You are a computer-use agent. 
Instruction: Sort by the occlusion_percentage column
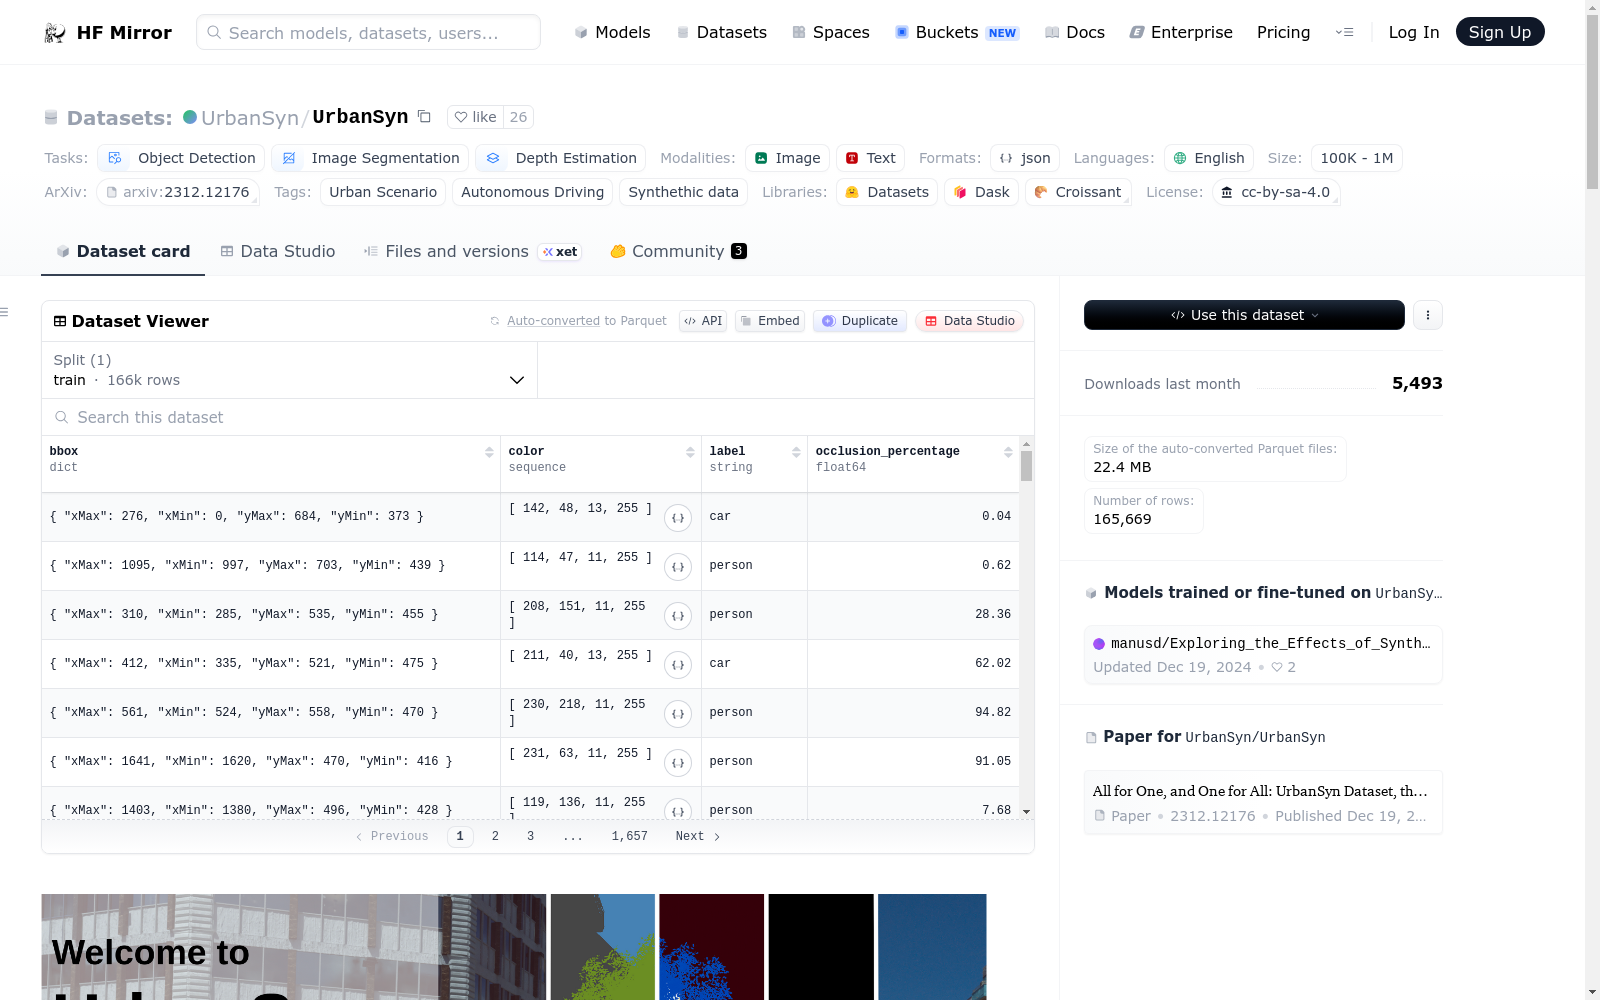click(x=1008, y=452)
